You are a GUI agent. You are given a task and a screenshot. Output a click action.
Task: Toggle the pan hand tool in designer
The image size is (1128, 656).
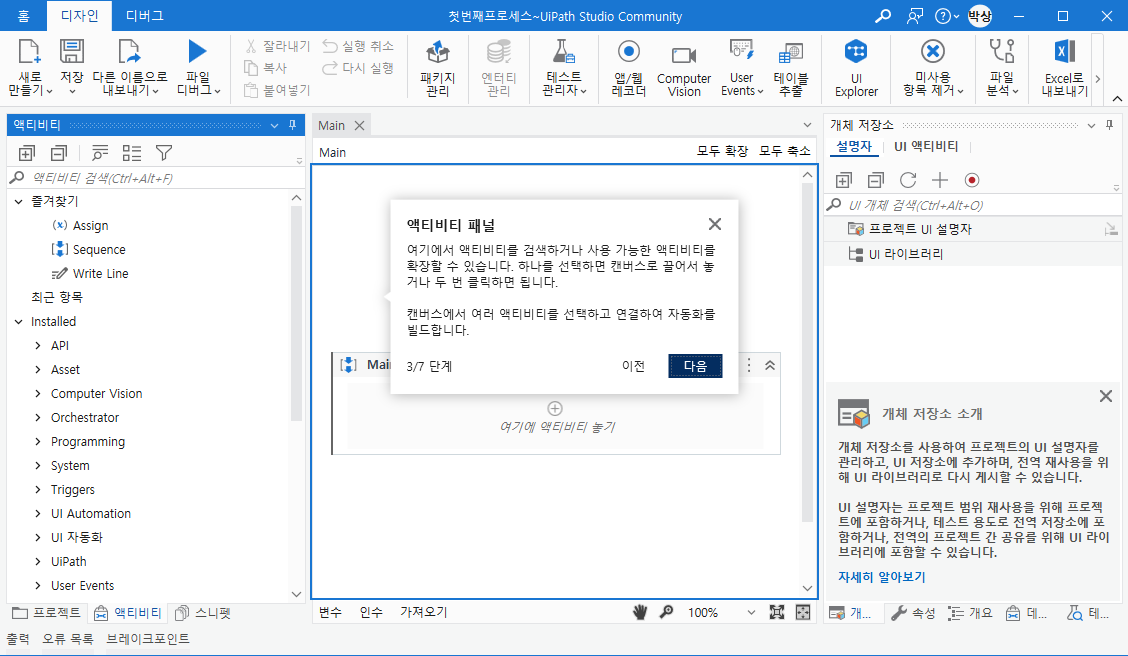(640, 612)
